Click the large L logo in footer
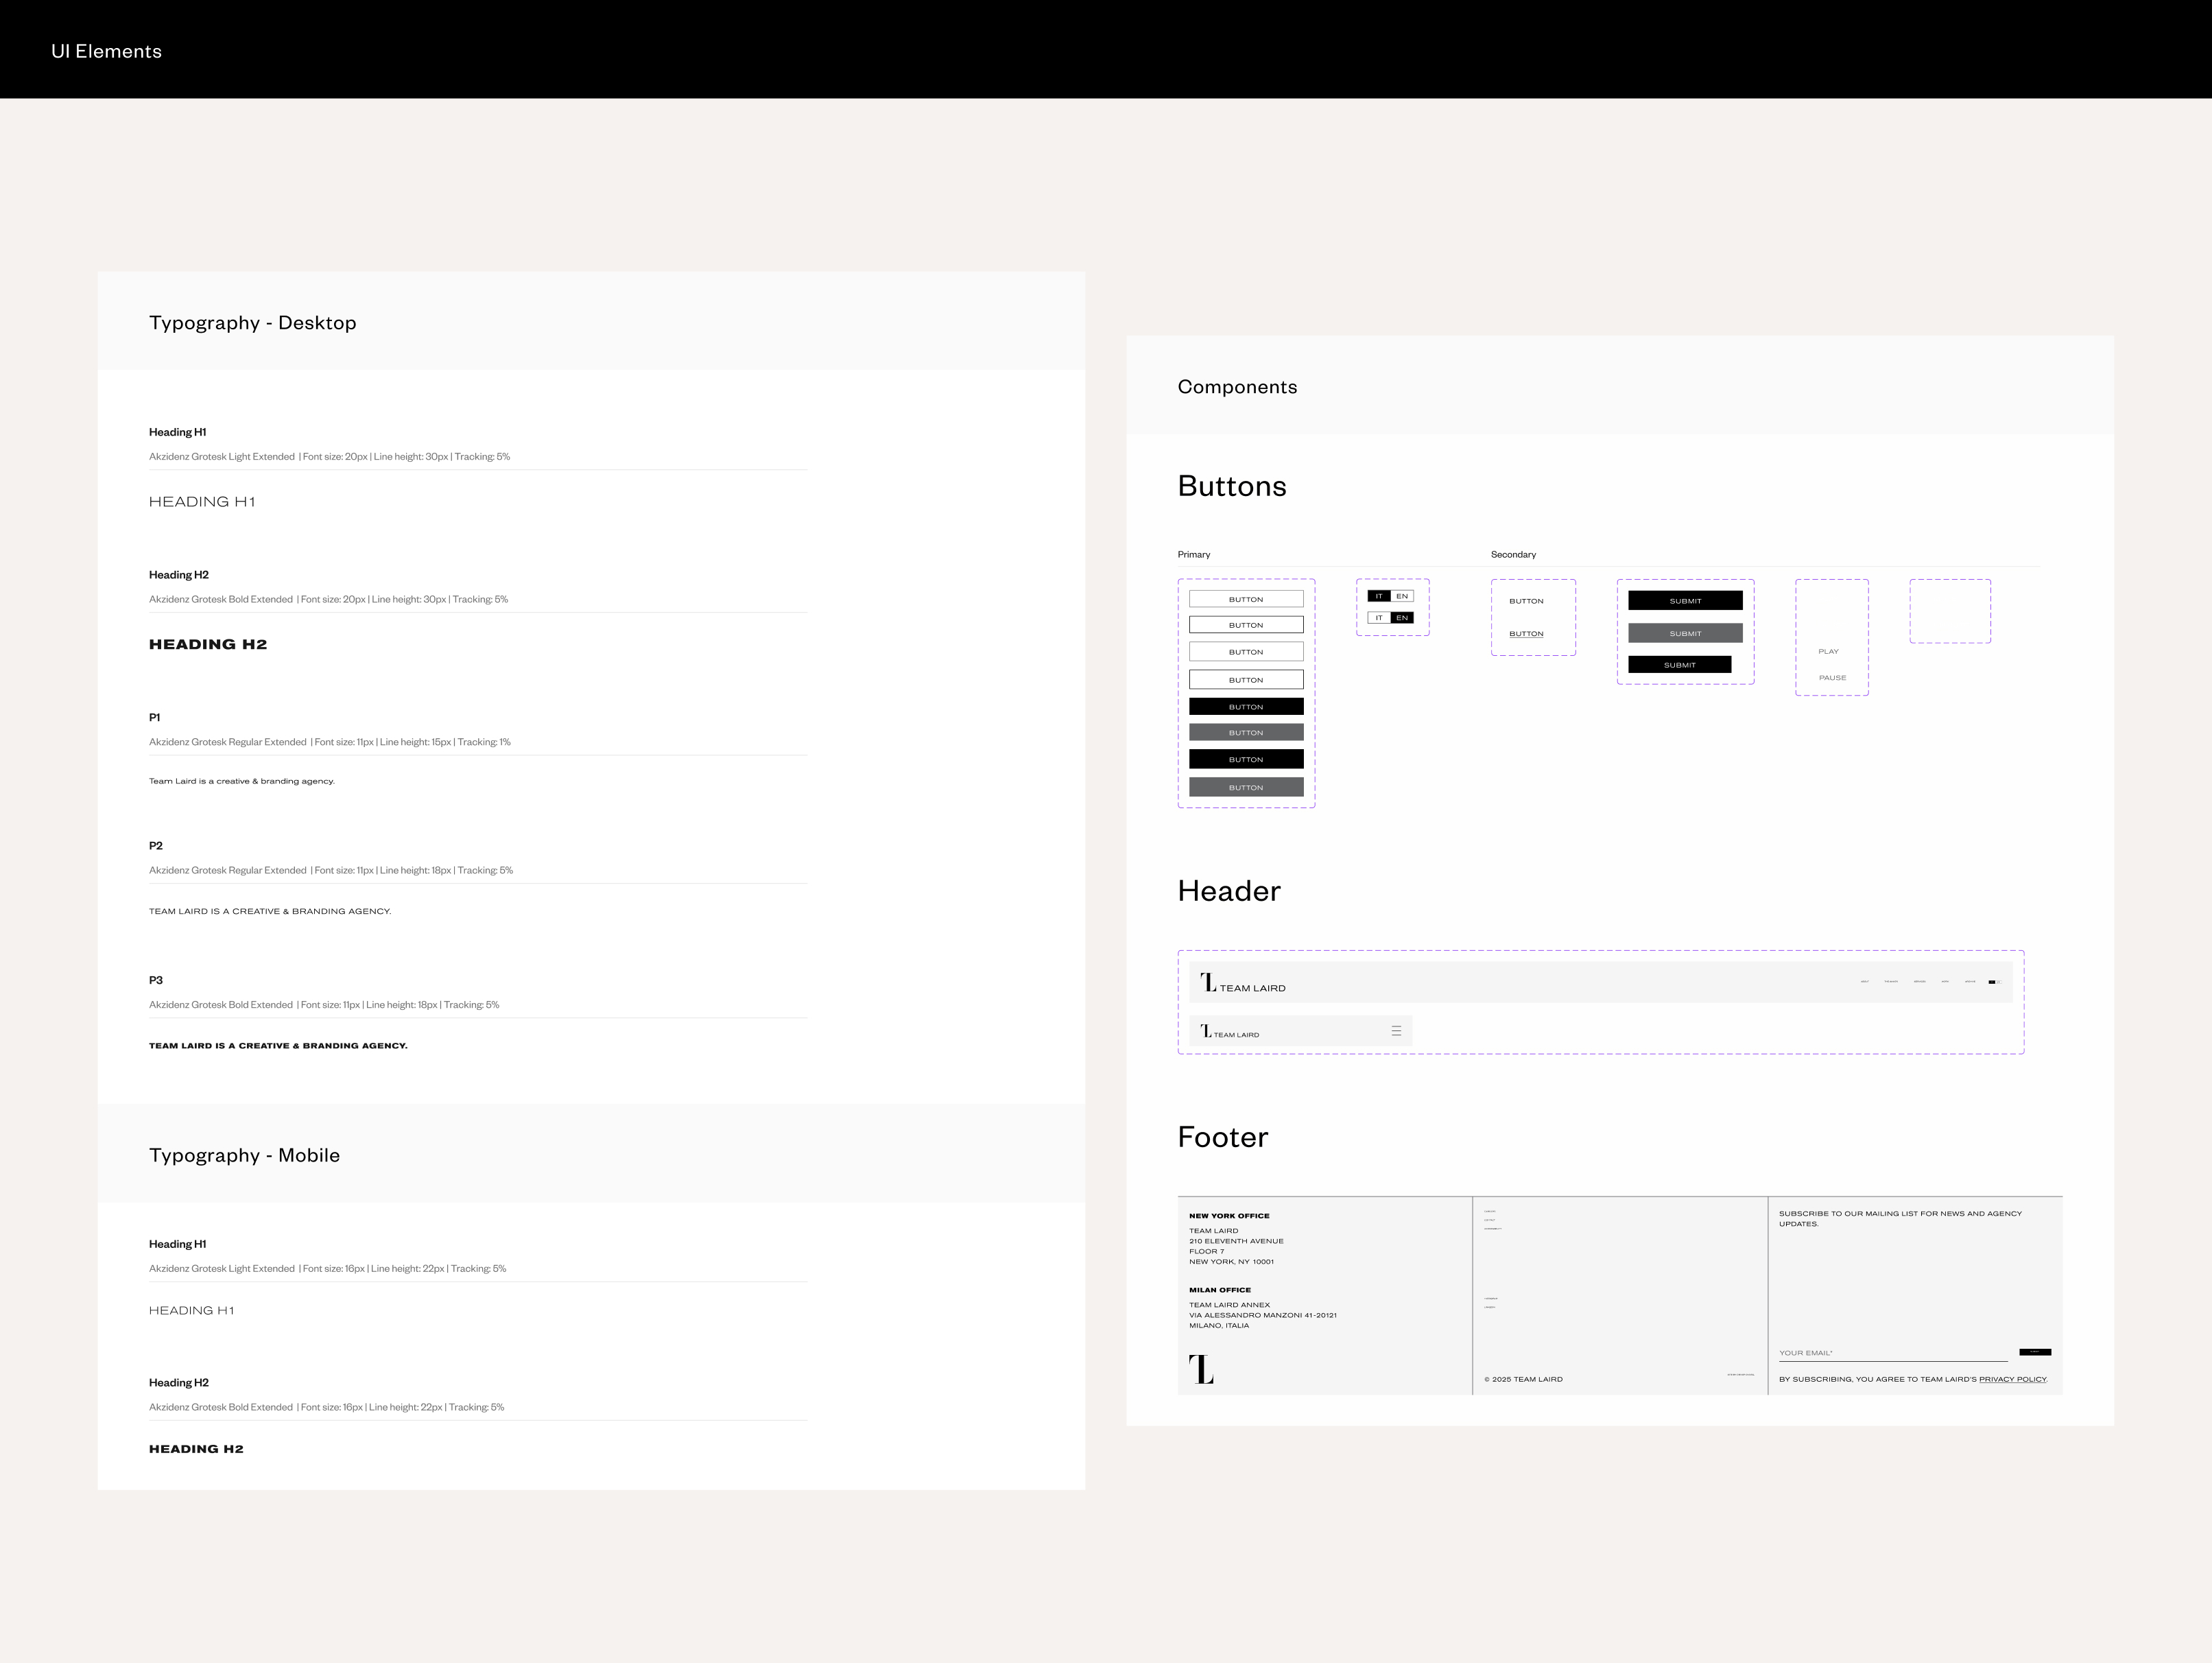Image resolution: width=2212 pixels, height=1663 pixels. (1201, 1369)
